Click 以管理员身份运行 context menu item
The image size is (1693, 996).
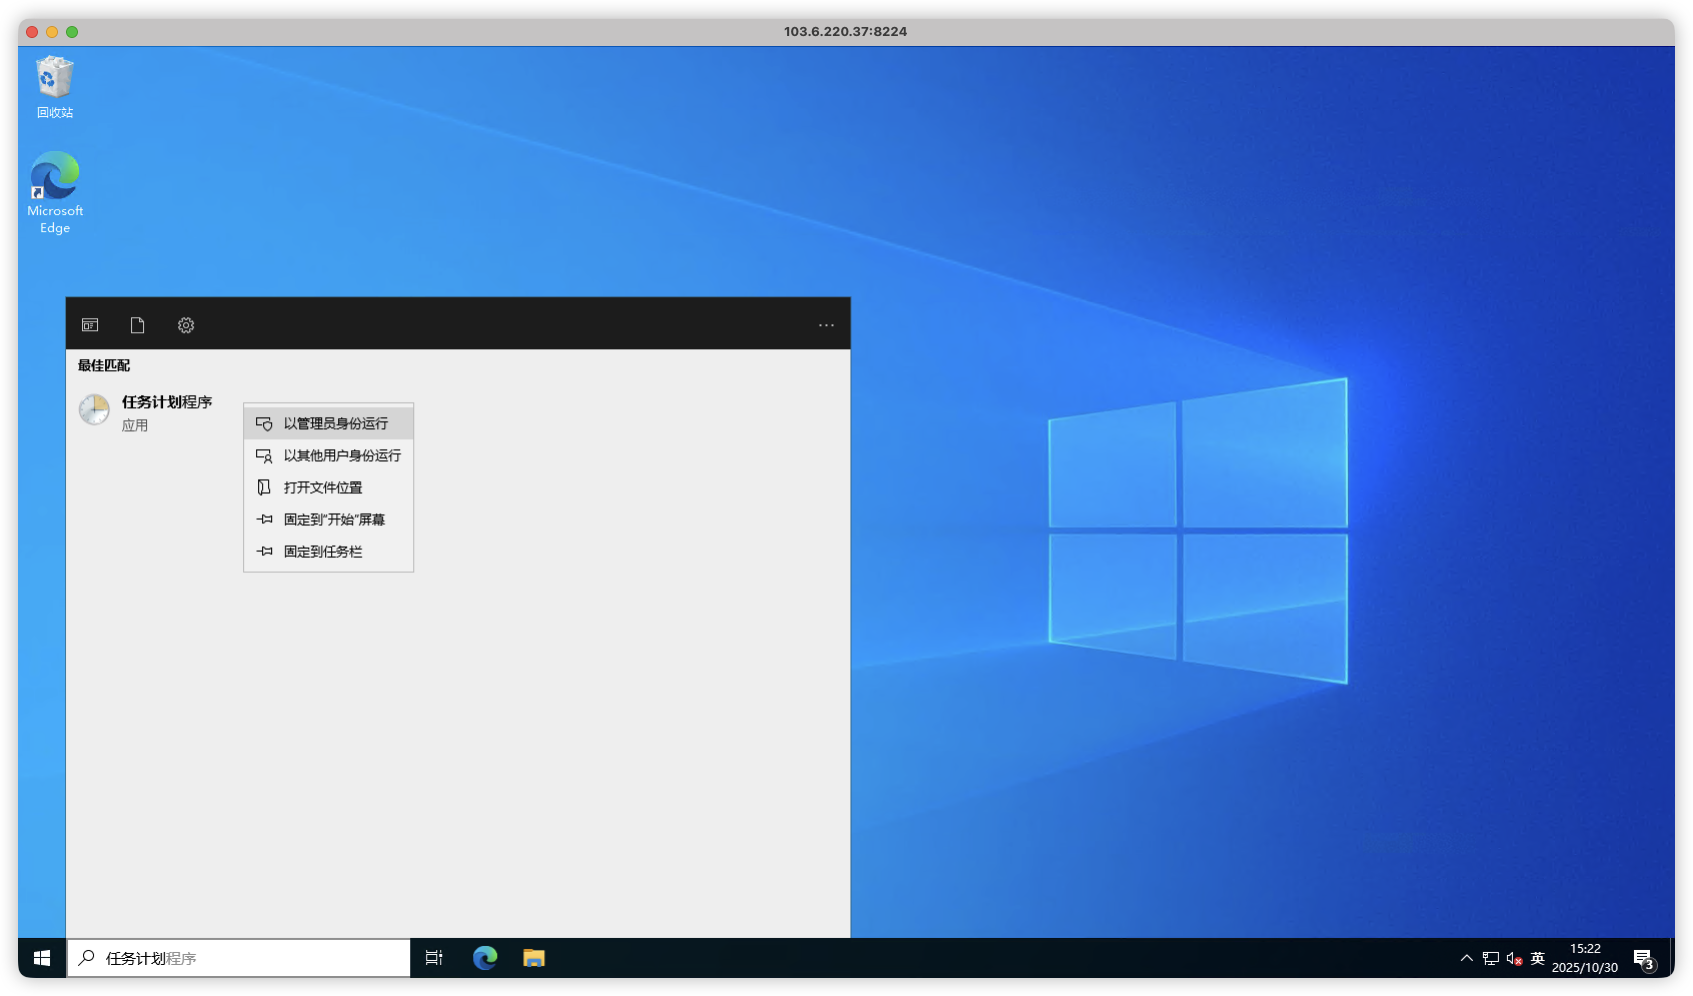coord(335,424)
